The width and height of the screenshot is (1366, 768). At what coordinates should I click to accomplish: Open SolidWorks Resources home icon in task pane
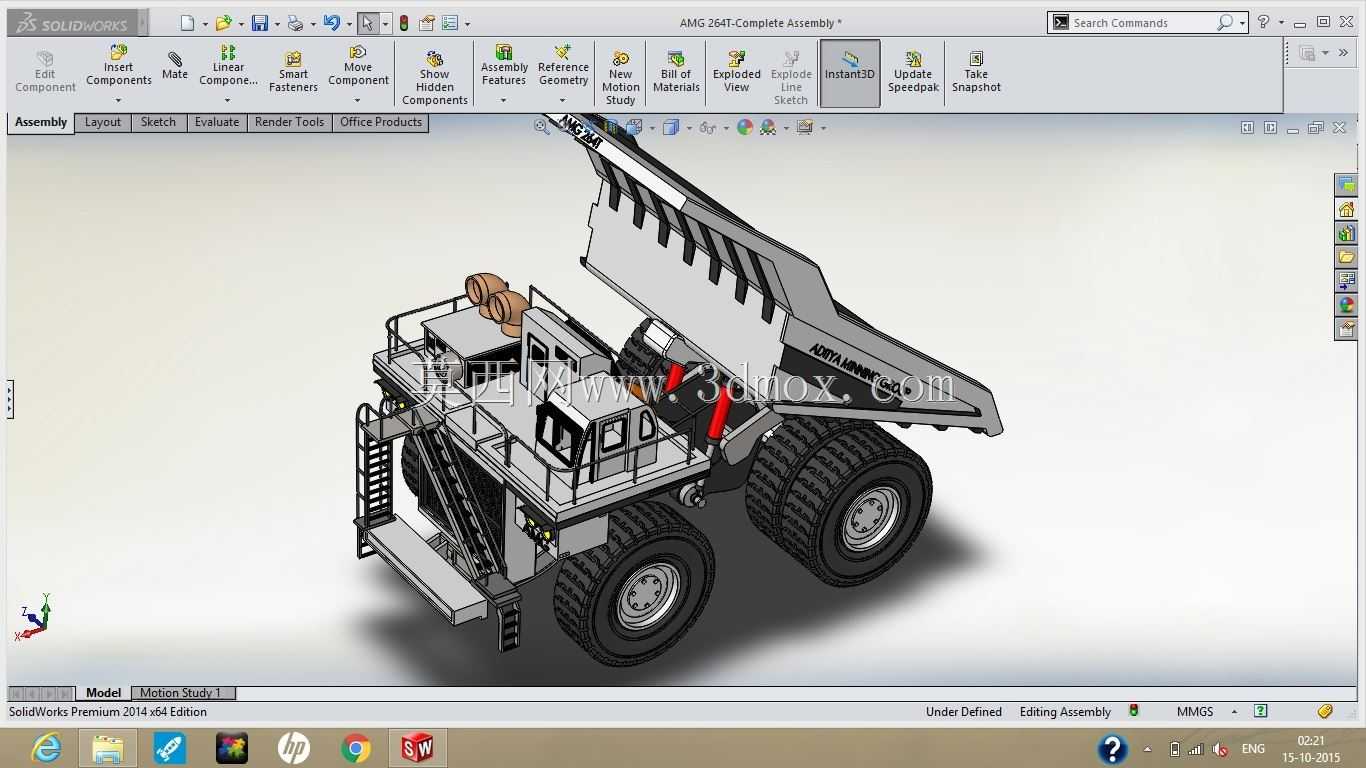tap(1347, 209)
